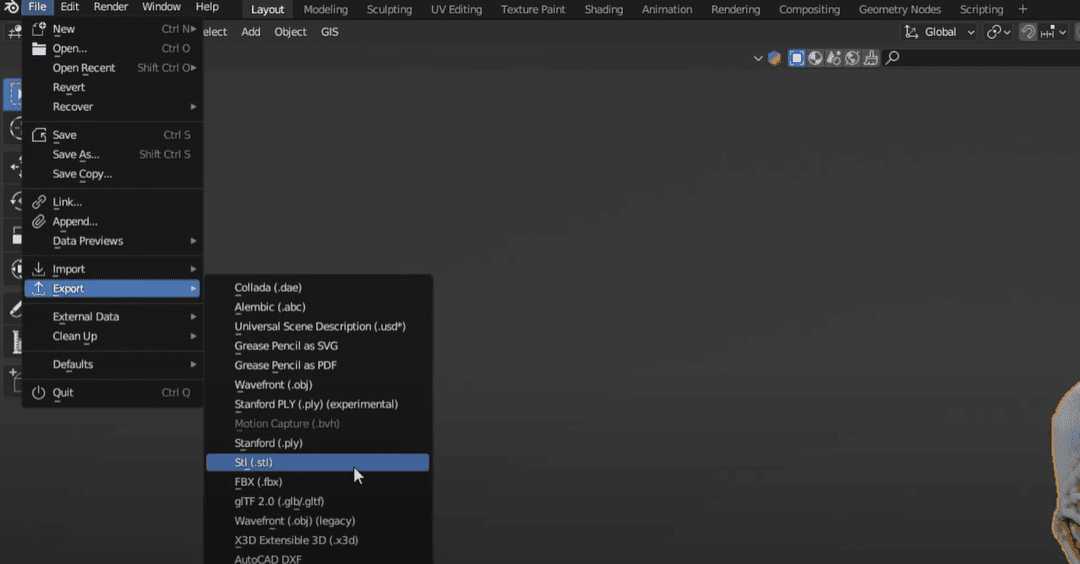Click the Import download-arrow icon
Viewport: 1080px width, 564px height.
[x=39, y=269]
